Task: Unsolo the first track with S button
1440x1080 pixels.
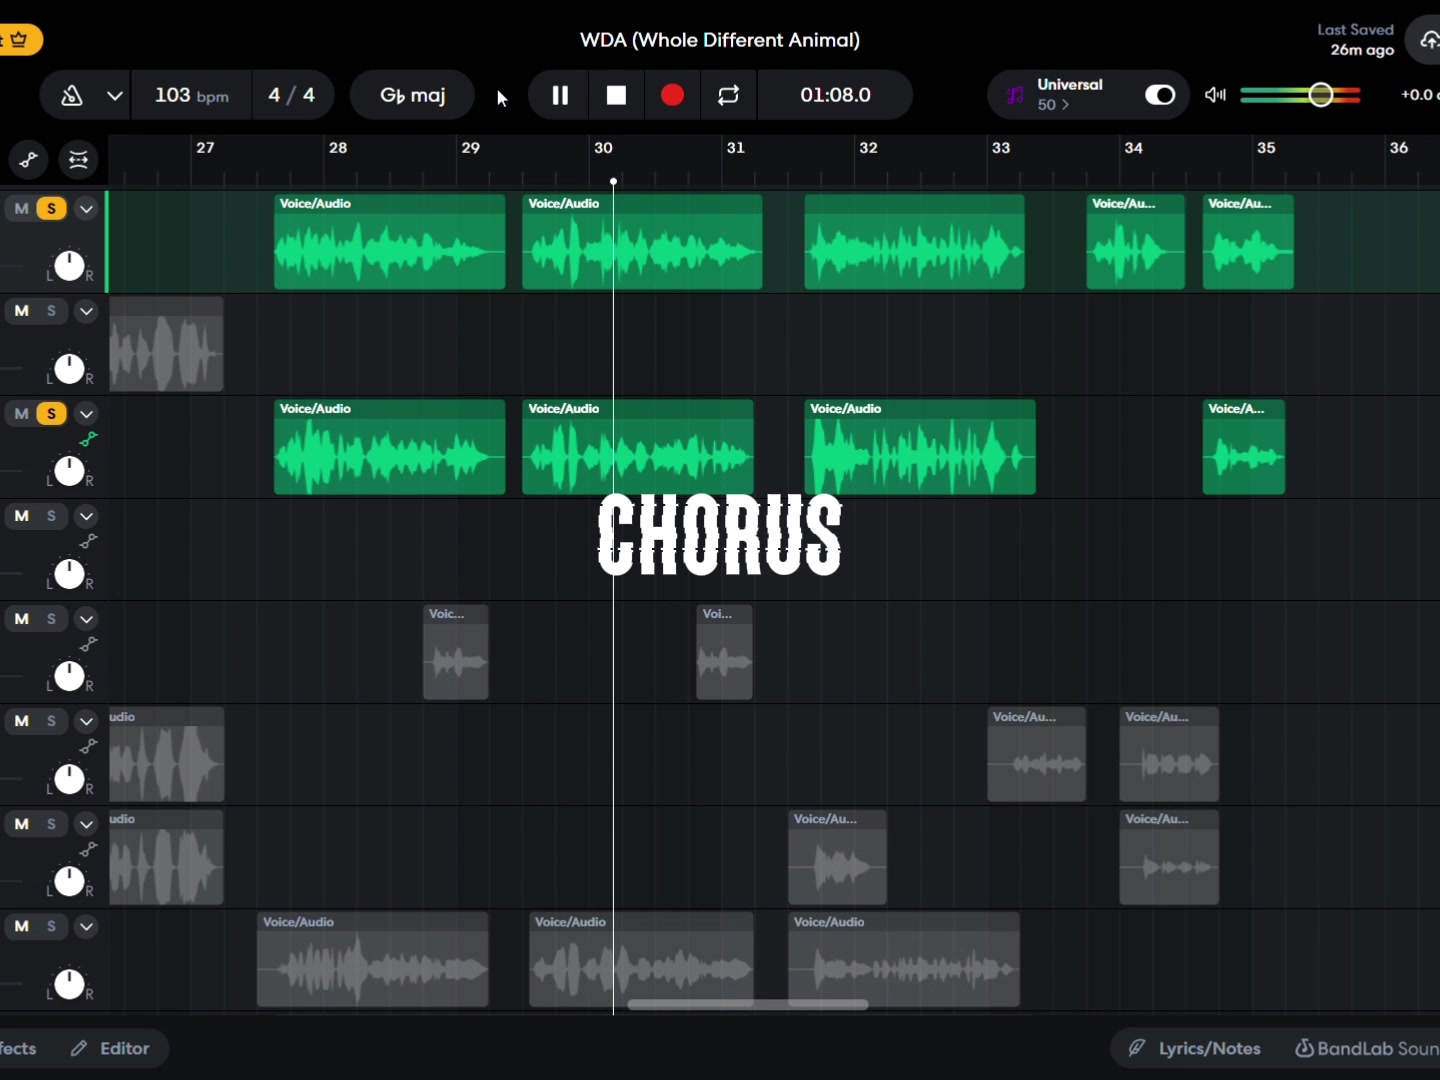Action: pos(51,209)
